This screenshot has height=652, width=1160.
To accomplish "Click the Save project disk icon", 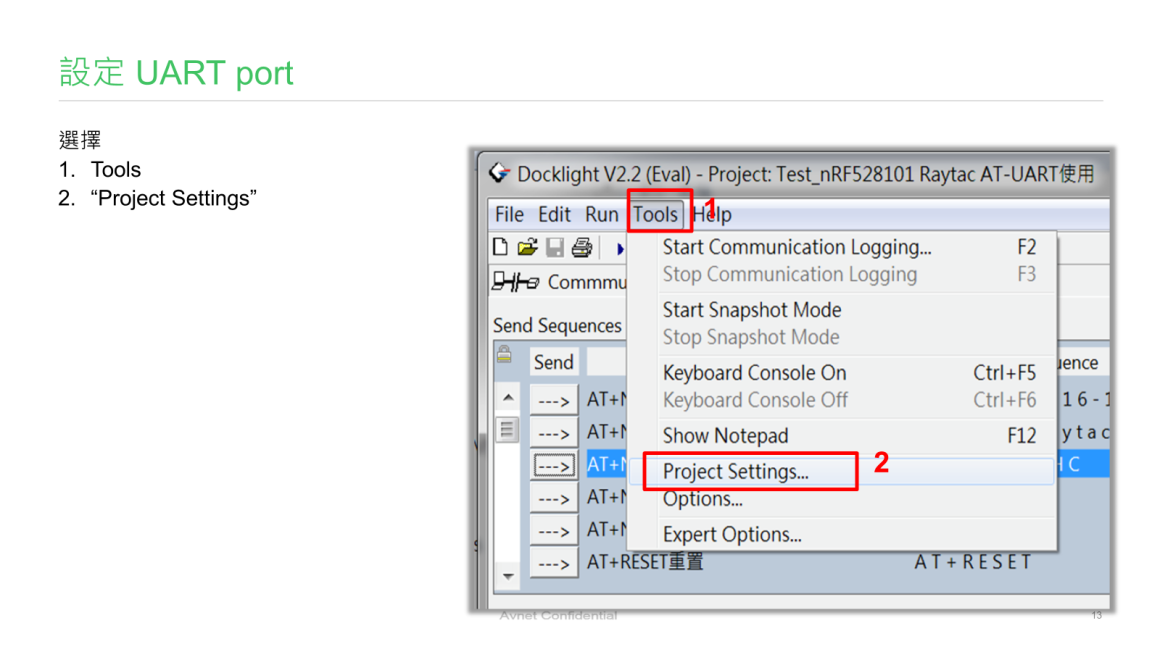I will (555, 247).
